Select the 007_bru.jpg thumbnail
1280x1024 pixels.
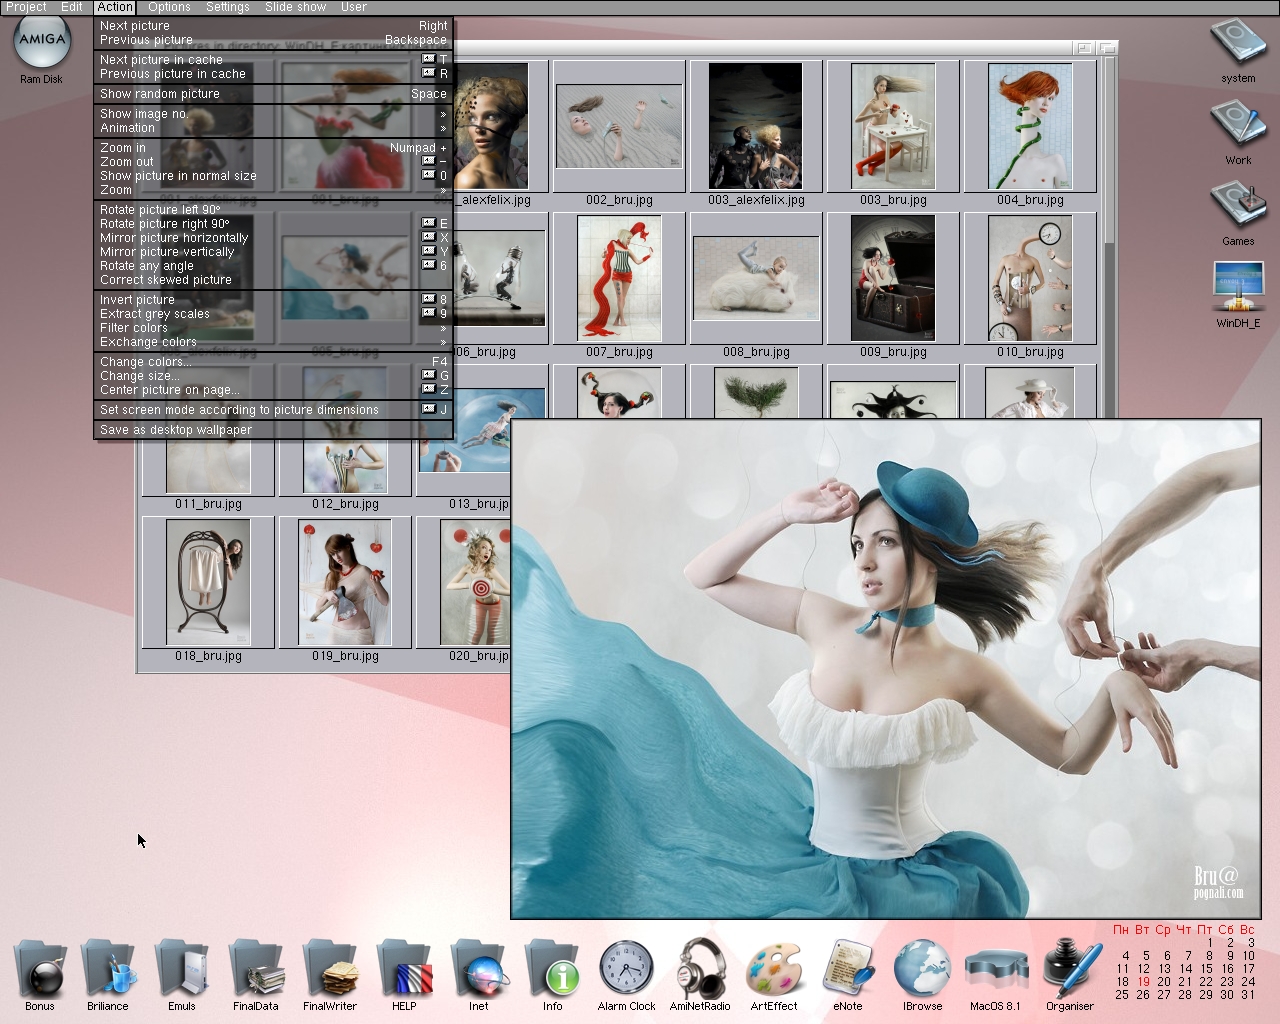tap(619, 280)
